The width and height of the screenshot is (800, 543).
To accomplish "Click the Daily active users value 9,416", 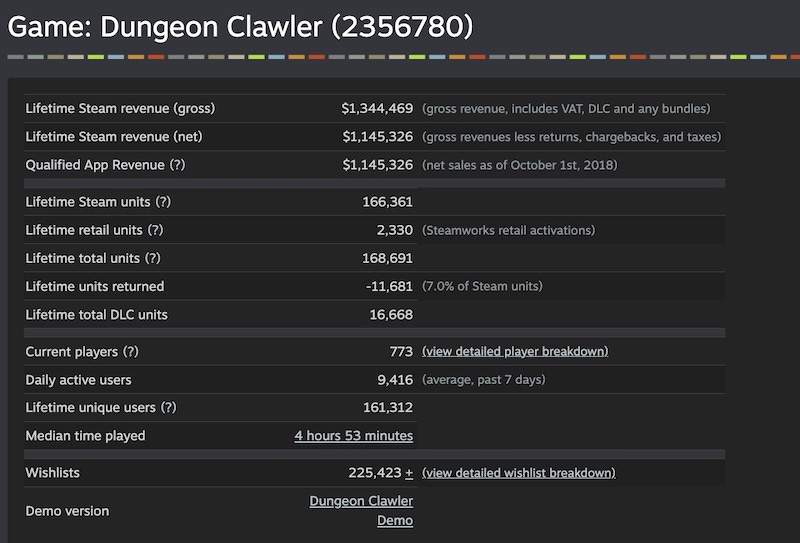I will [394, 380].
